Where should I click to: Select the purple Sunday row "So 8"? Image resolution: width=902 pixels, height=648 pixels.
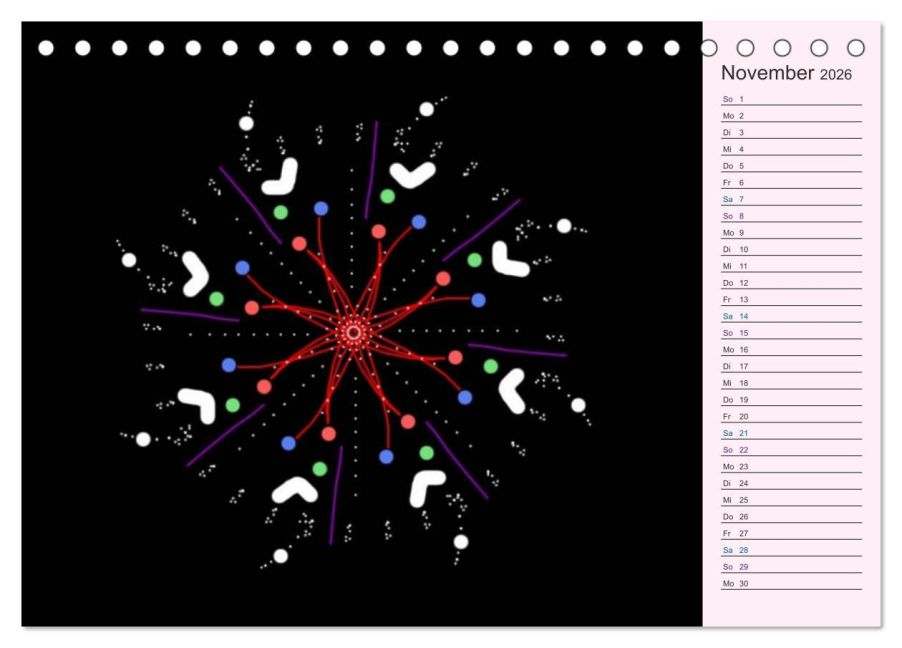792,216
